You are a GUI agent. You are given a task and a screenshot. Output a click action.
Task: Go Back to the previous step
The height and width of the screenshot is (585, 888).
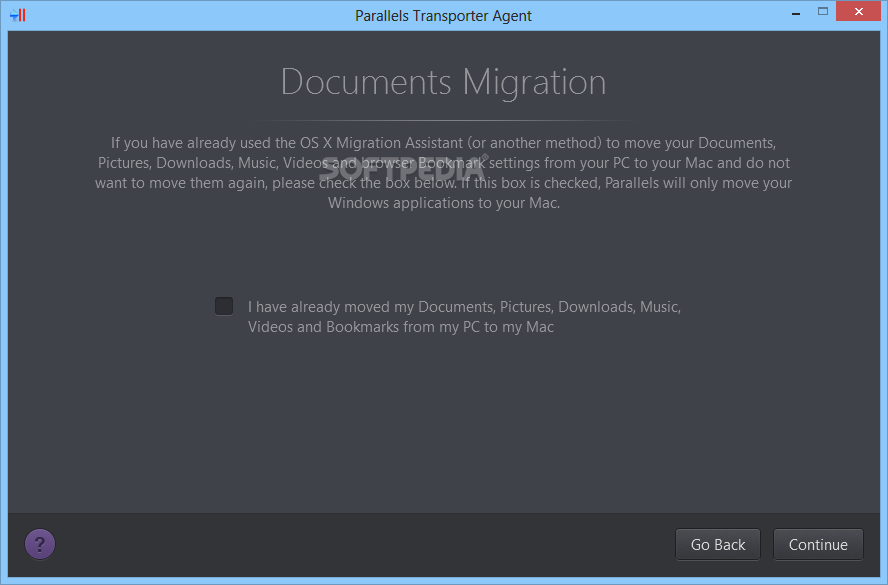point(718,544)
